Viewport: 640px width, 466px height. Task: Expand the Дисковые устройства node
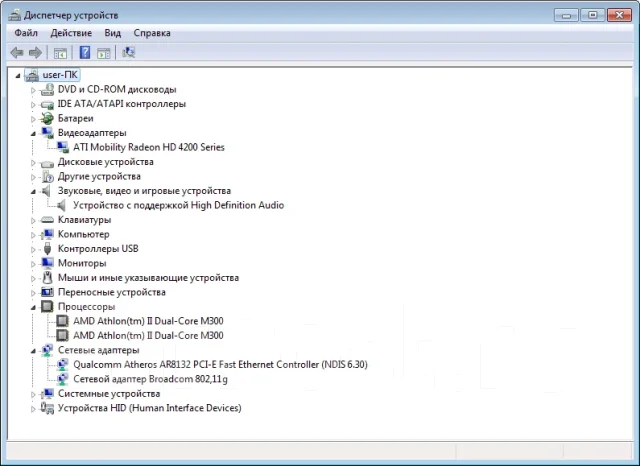[x=33, y=163]
